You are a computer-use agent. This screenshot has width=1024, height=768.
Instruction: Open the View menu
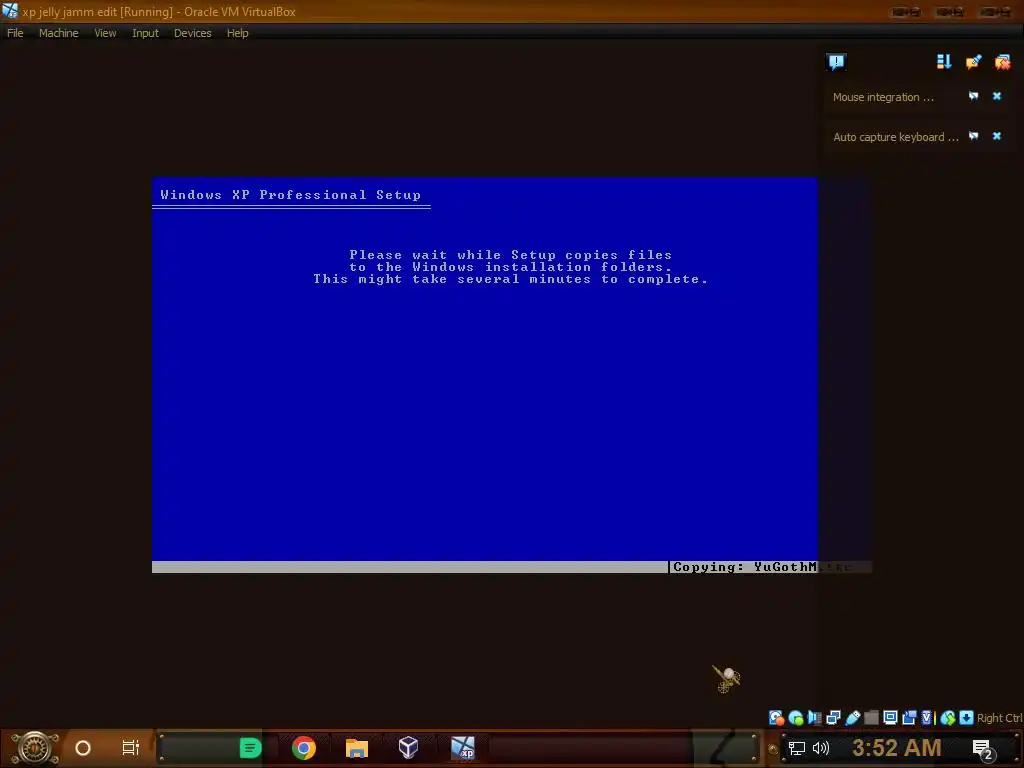[x=105, y=33]
